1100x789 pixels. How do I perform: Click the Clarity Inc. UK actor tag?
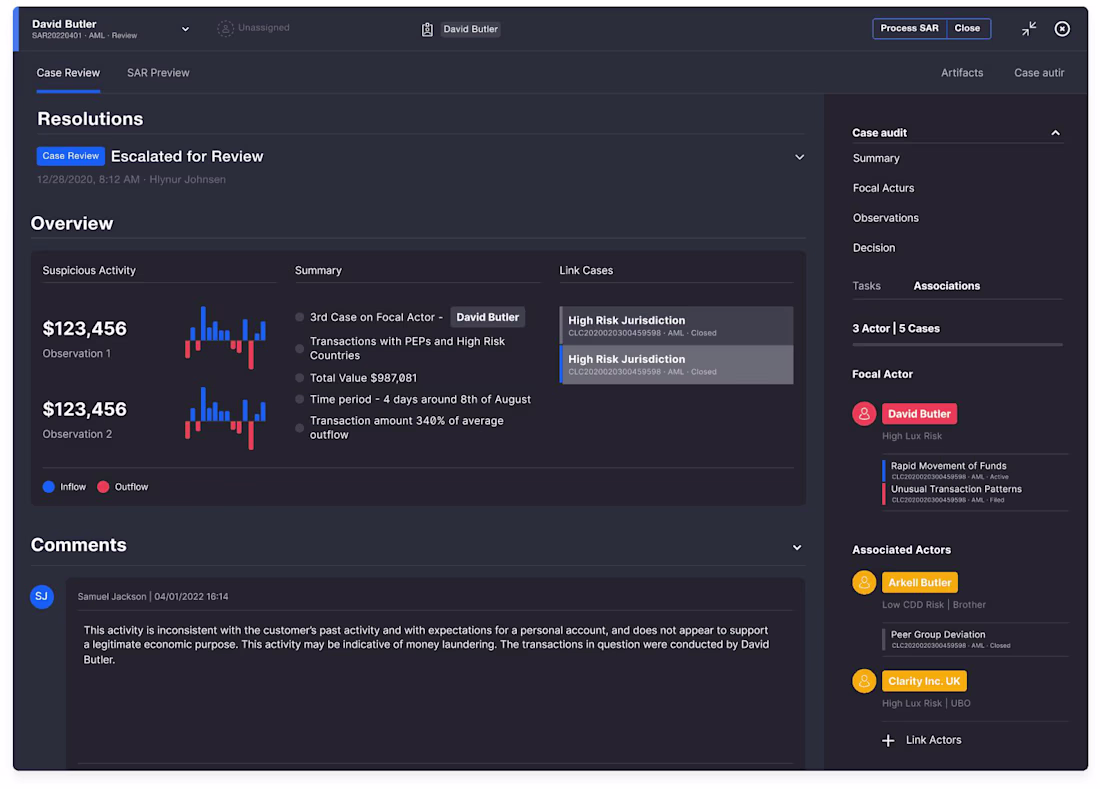click(x=924, y=681)
